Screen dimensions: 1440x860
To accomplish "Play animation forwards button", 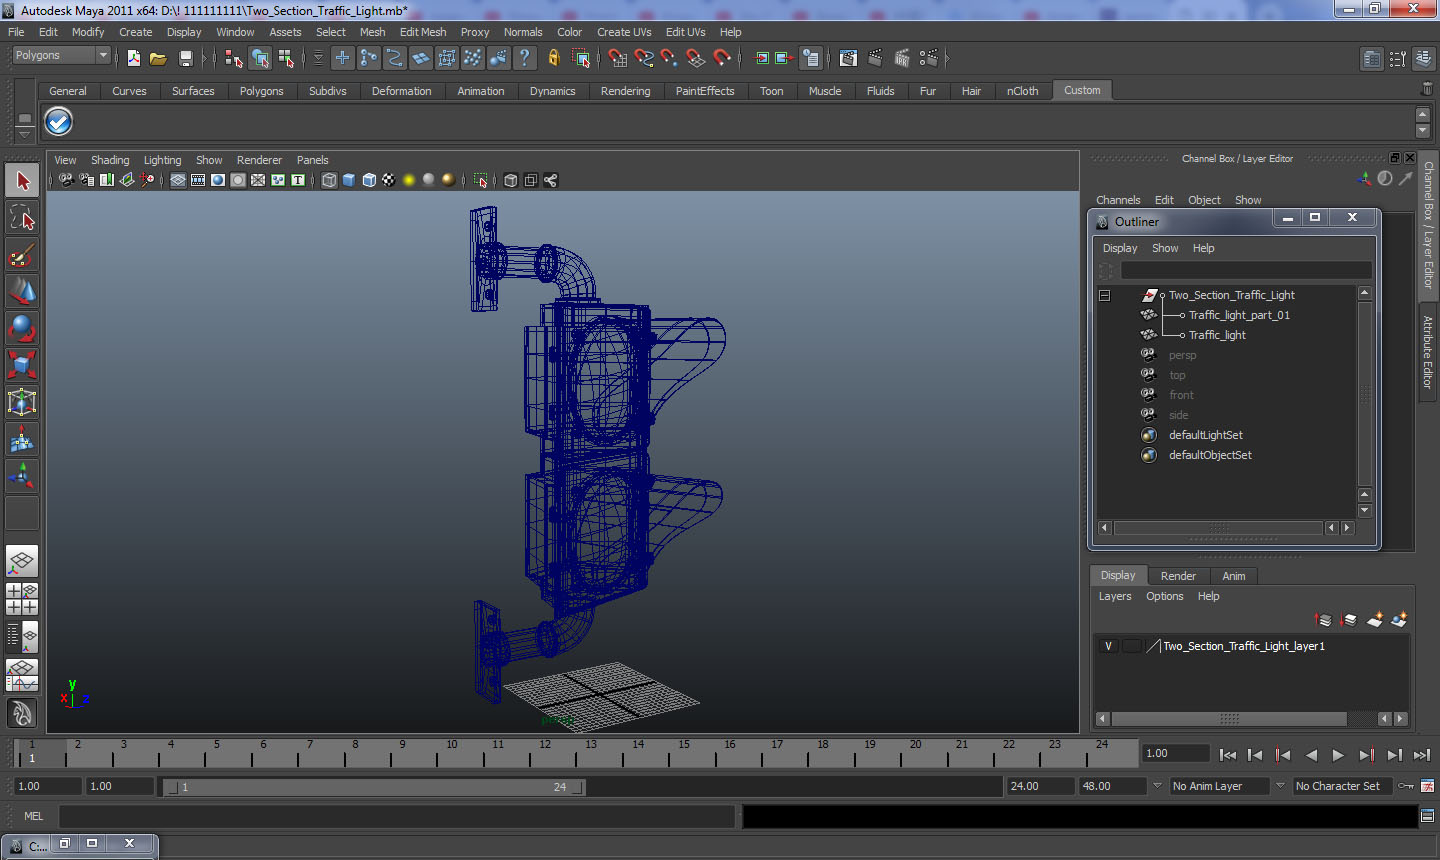I will pos(1339,755).
